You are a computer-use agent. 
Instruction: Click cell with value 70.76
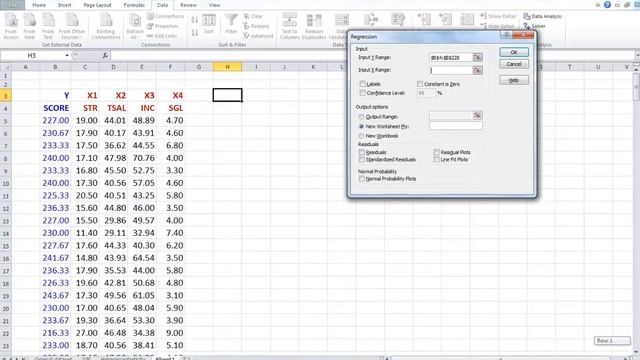pyautogui.click(x=142, y=158)
